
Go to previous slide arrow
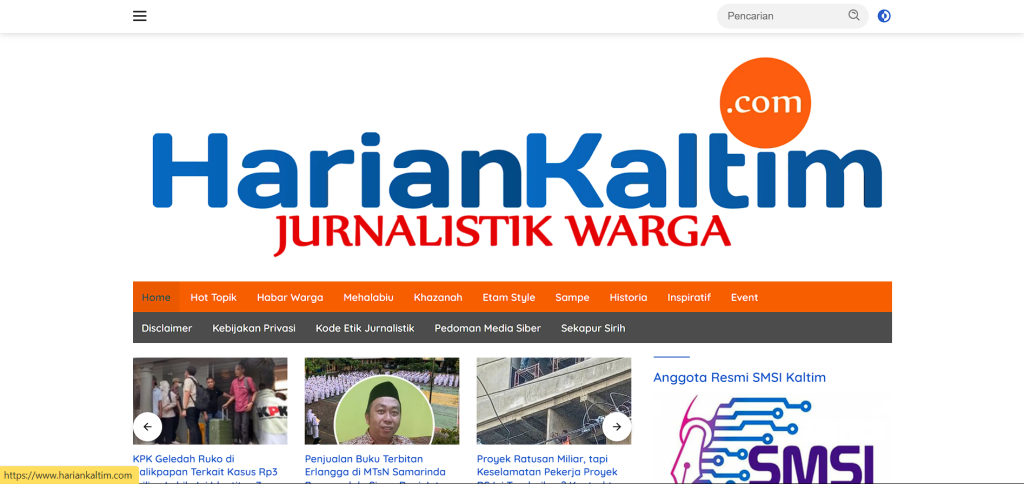[148, 427]
